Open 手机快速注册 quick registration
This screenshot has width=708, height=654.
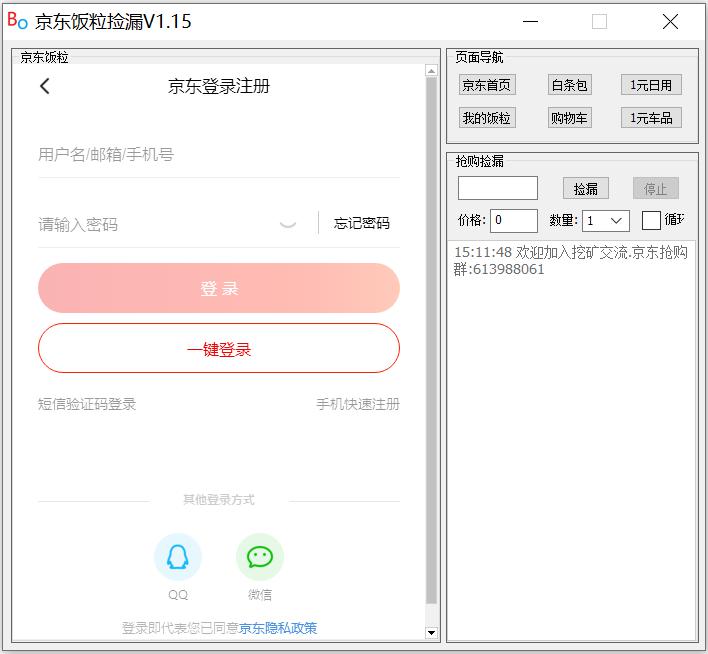point(358,404)
